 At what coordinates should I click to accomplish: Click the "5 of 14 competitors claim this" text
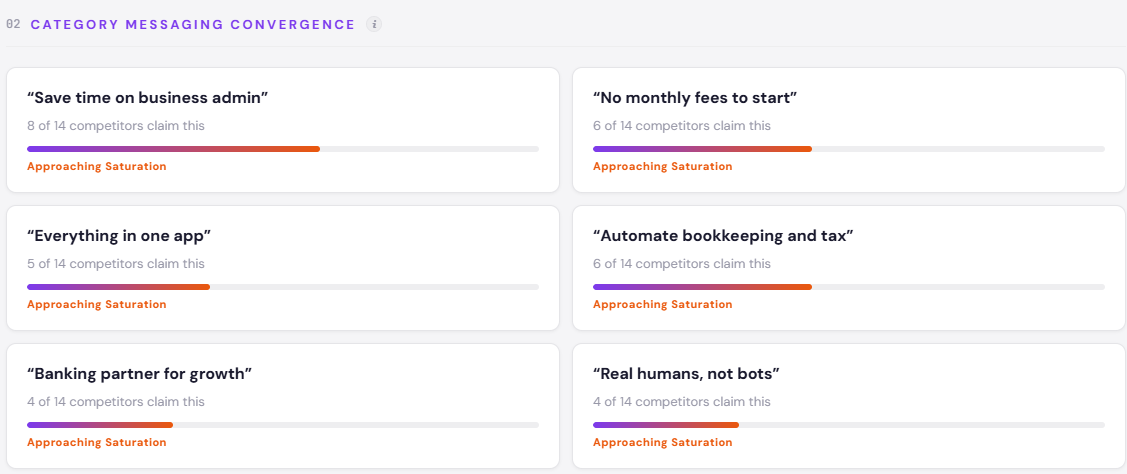(x=116, y=264)
